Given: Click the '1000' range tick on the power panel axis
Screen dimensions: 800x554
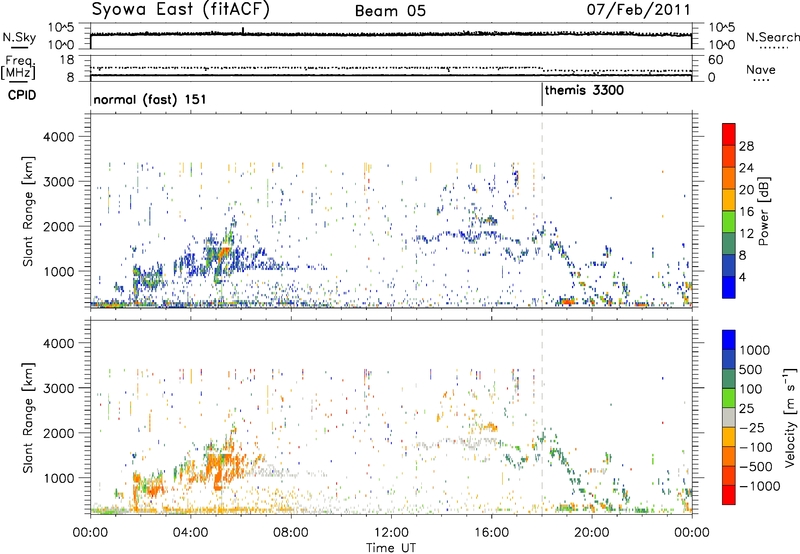Looking at the screenshot, I should pyautogui.click(x=58, y=271).
